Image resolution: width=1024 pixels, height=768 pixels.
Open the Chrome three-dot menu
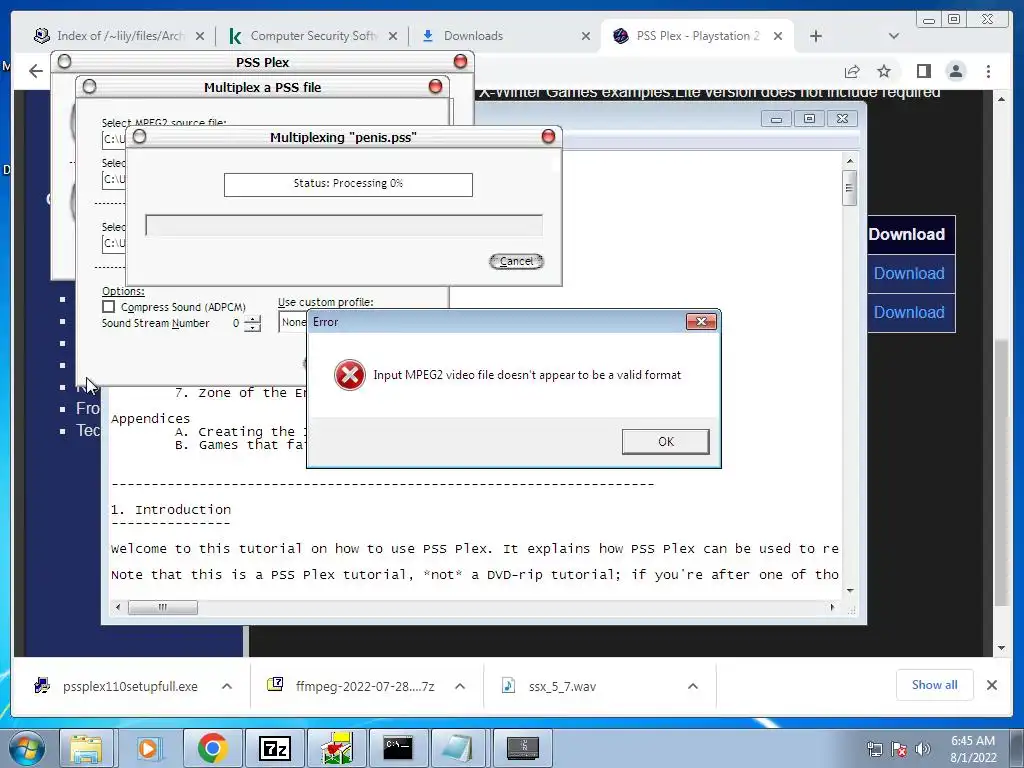click(989, 71)
